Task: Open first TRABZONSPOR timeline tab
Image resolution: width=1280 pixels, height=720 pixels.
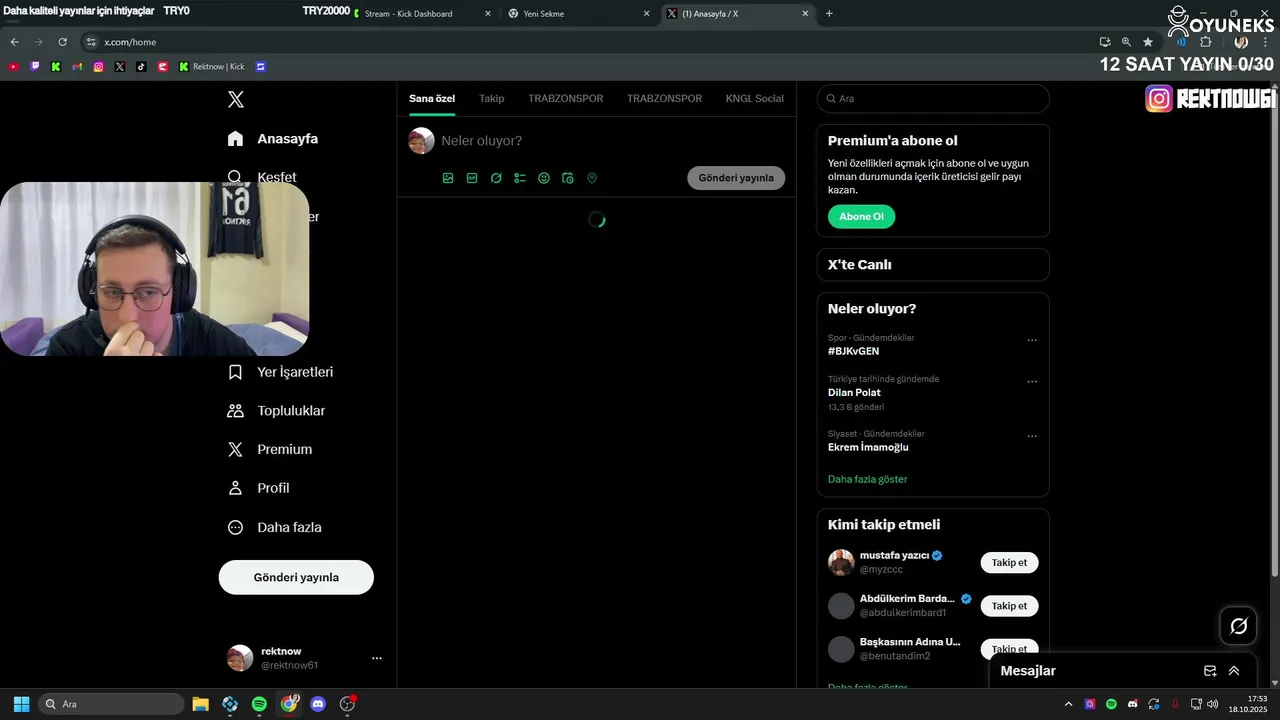Action: pyautogui.click(x=566, y=99)
